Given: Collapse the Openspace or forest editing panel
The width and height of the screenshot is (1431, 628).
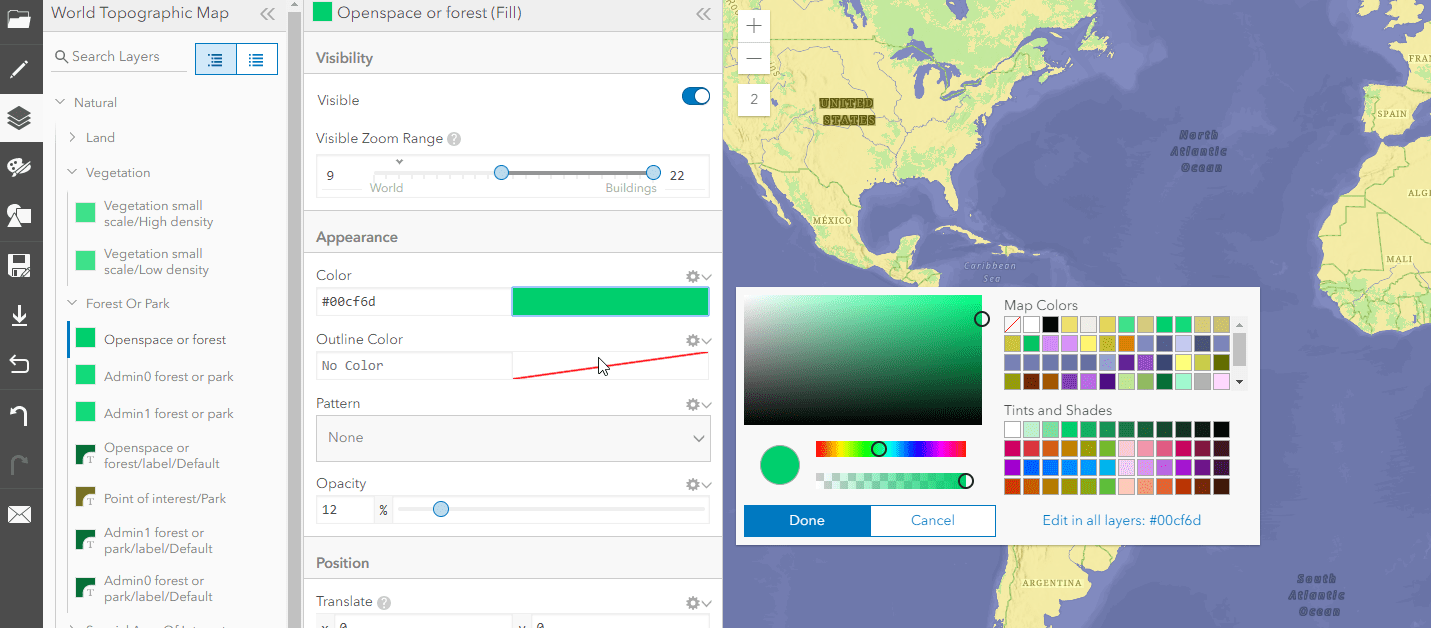Looking at the screenshot, I should pos(703,13).
